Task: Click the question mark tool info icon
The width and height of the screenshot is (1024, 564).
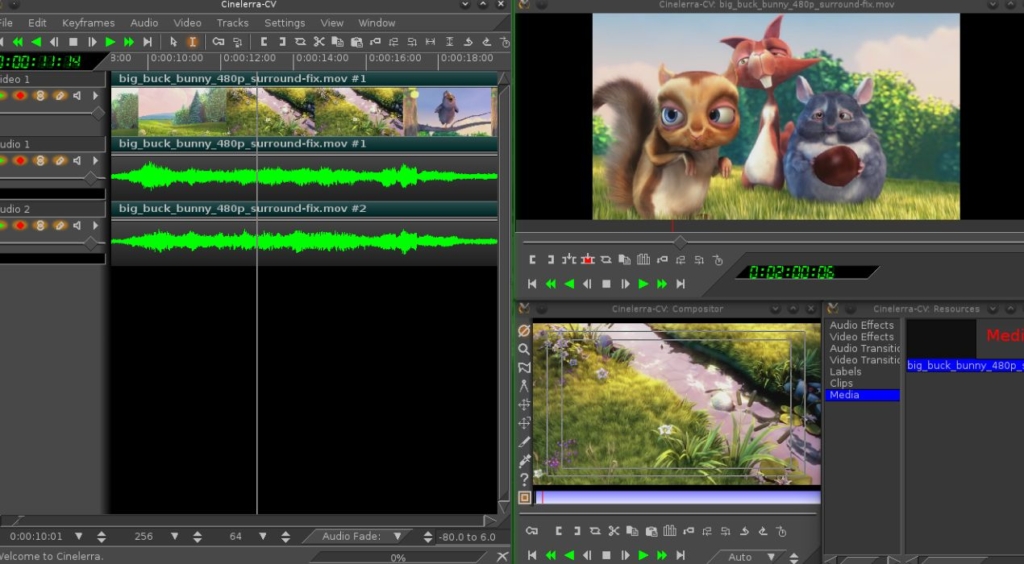Action: [524, 479]
